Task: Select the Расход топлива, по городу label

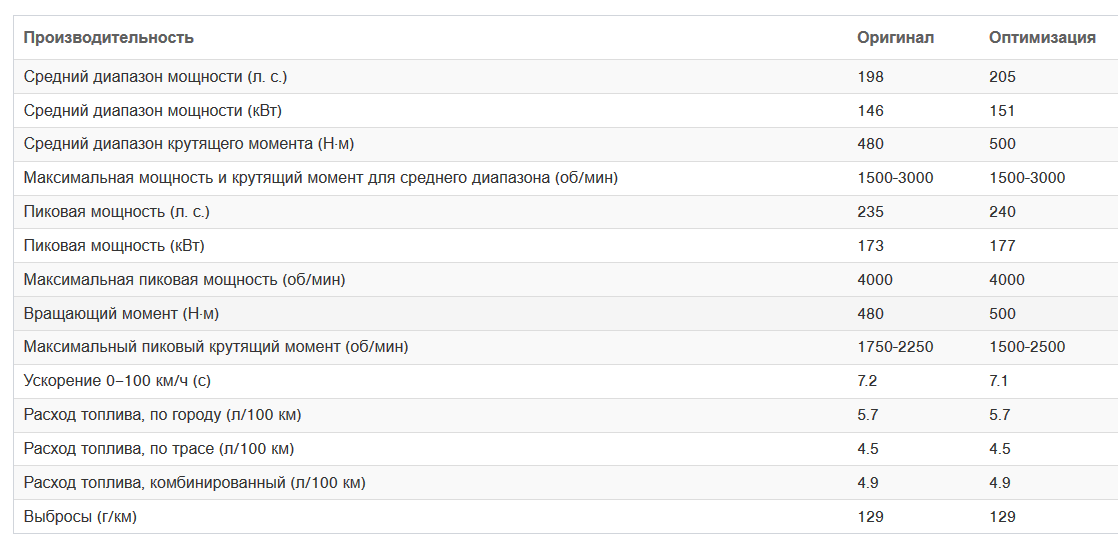Action: pos(162,415)
